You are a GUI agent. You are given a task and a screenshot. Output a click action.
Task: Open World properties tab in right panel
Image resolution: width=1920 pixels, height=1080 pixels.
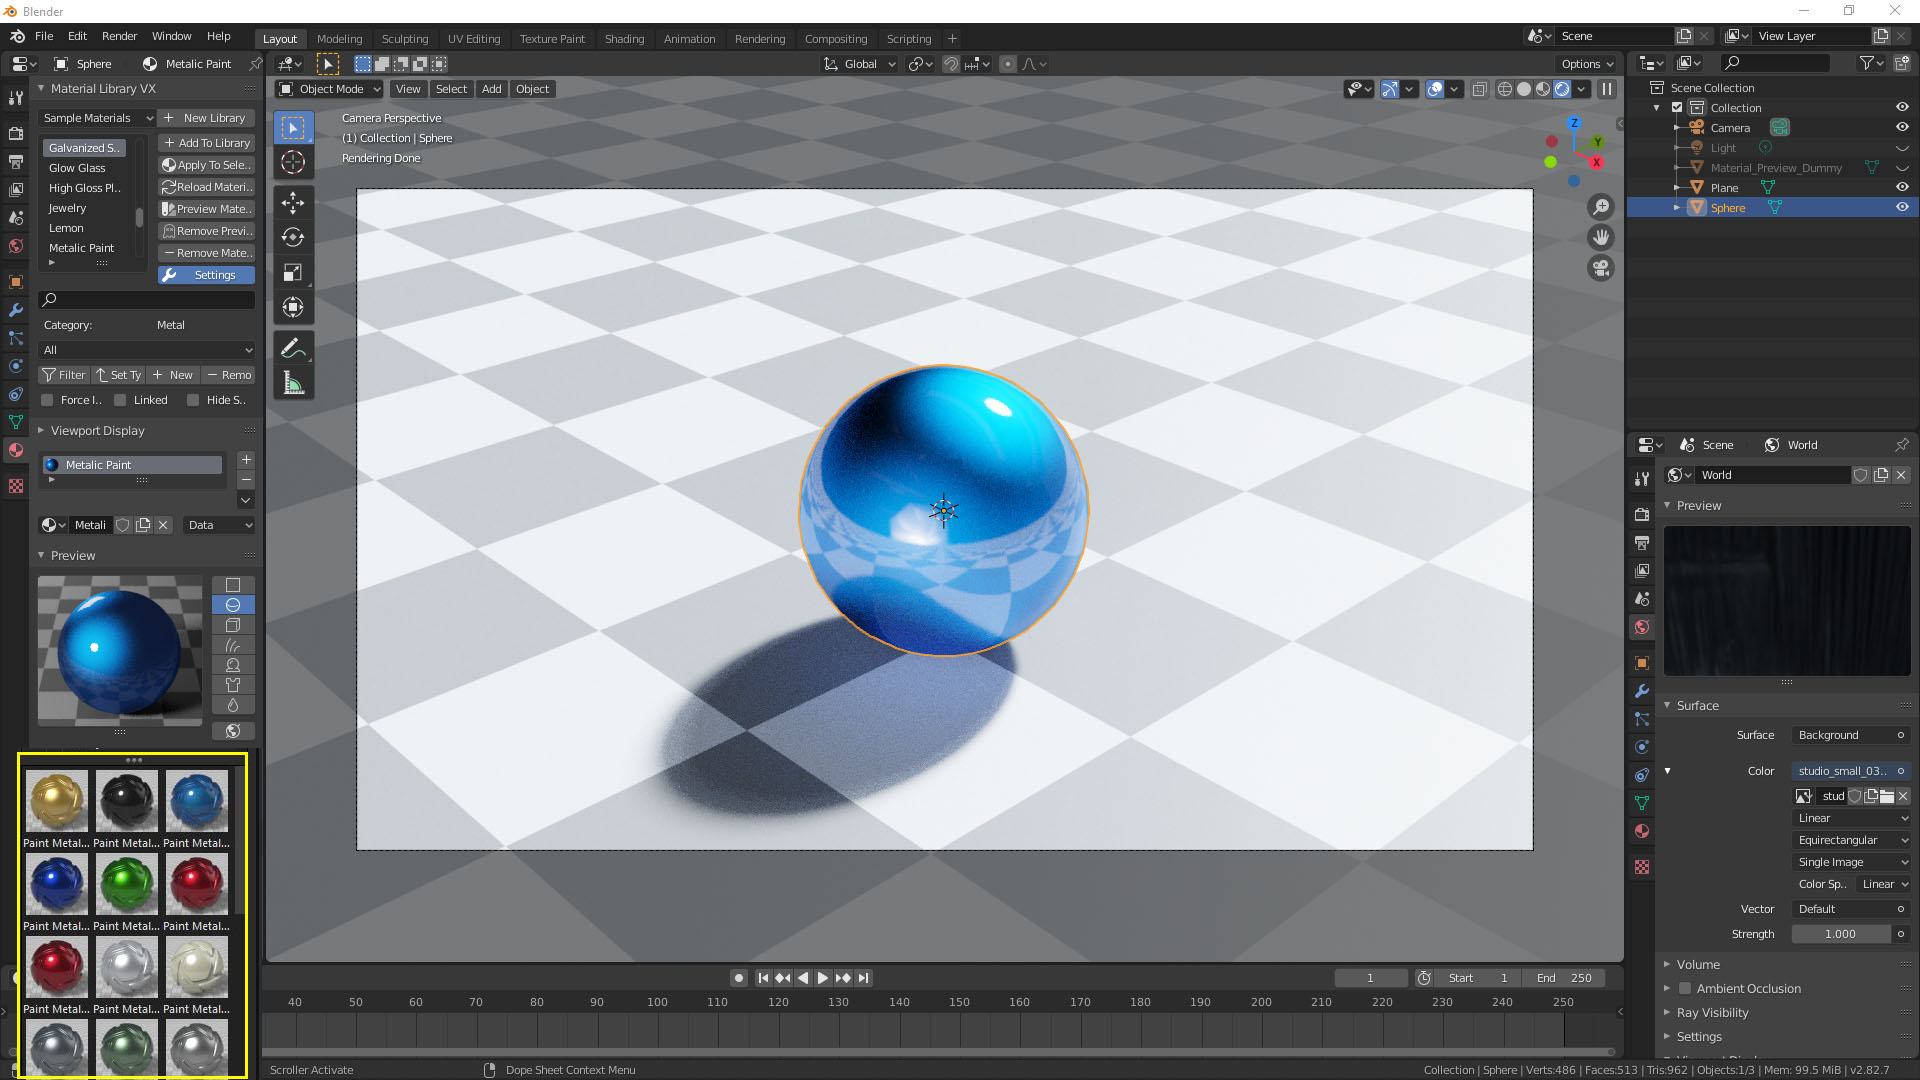pyautogui.click(x=1642, y=627)
